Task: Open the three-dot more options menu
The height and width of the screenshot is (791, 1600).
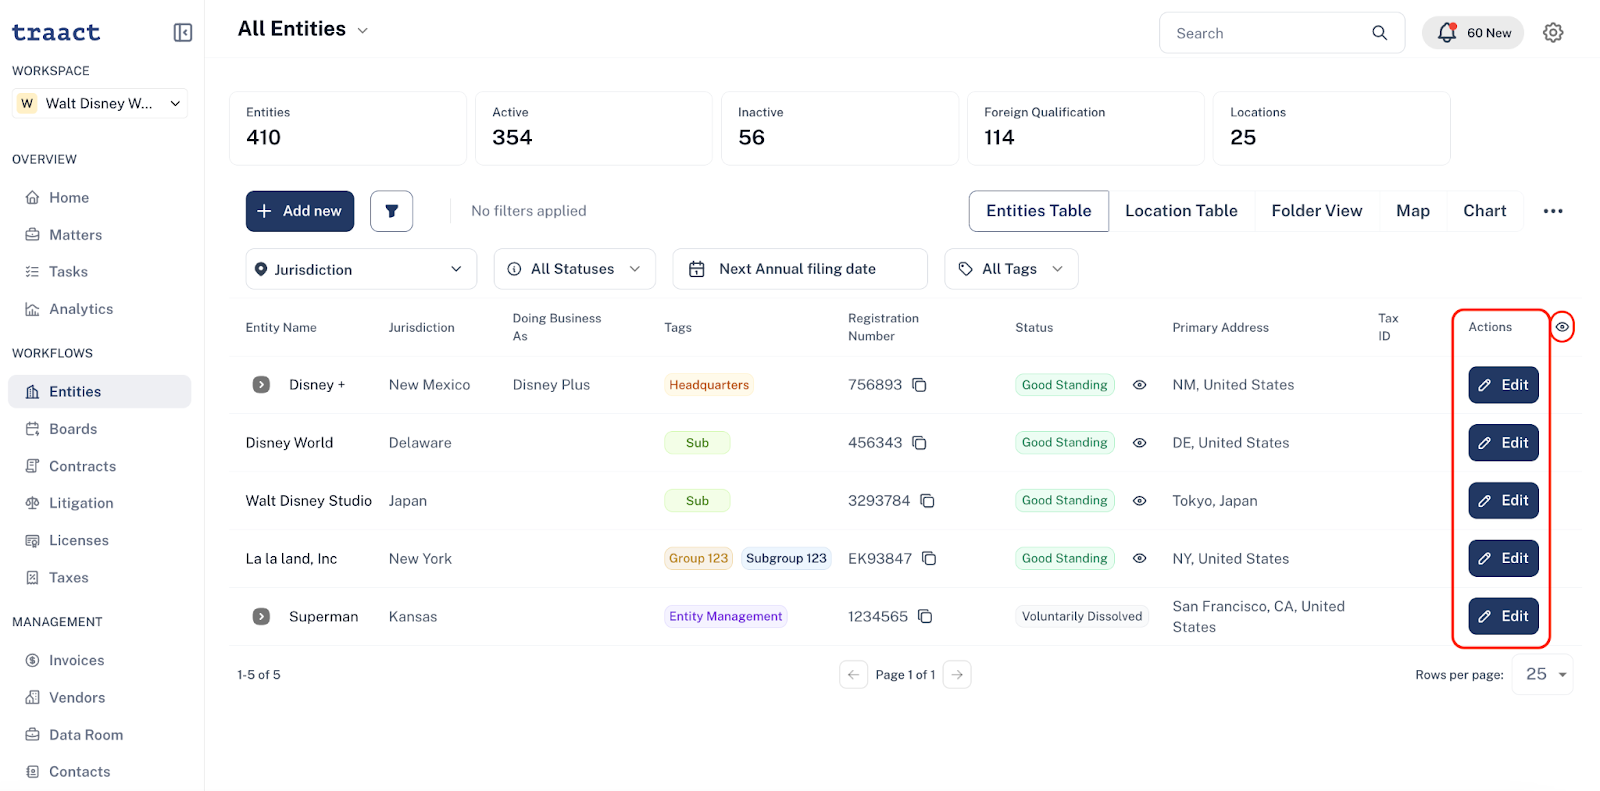Action: (x=1553, y=211)
